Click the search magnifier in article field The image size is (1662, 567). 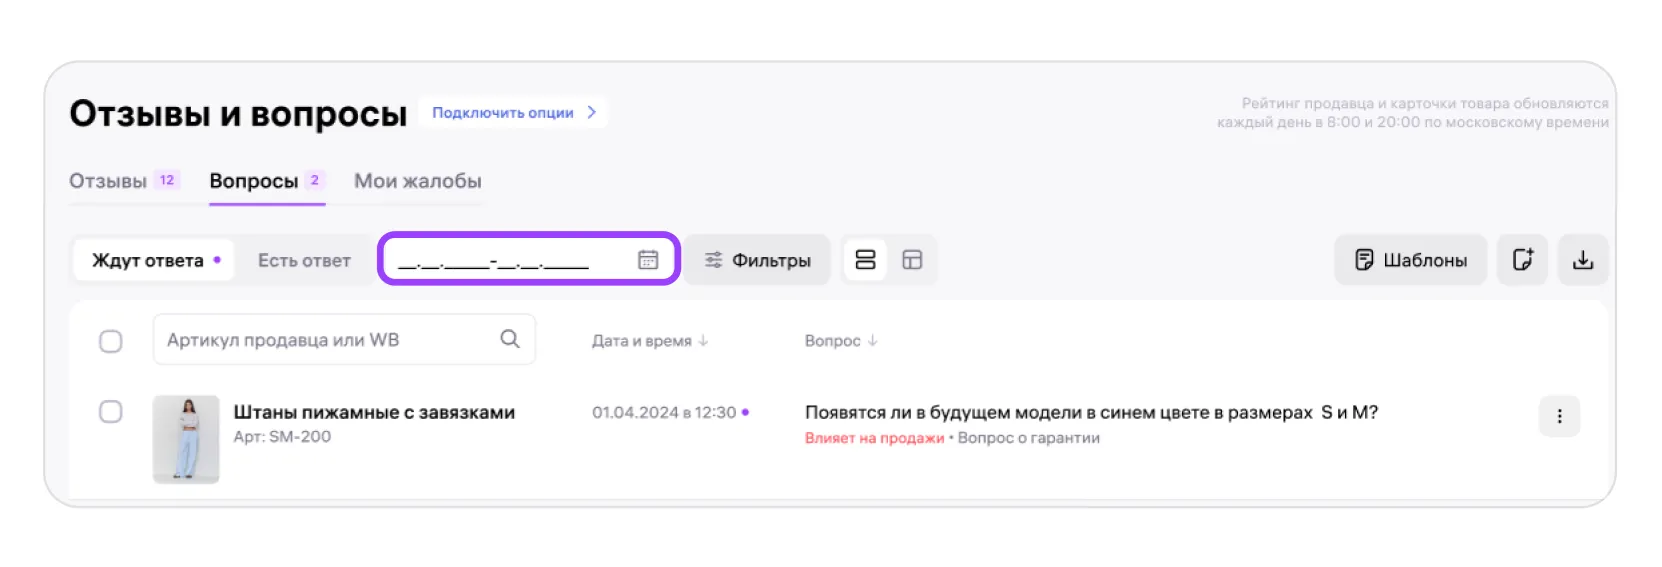(510, 339)
